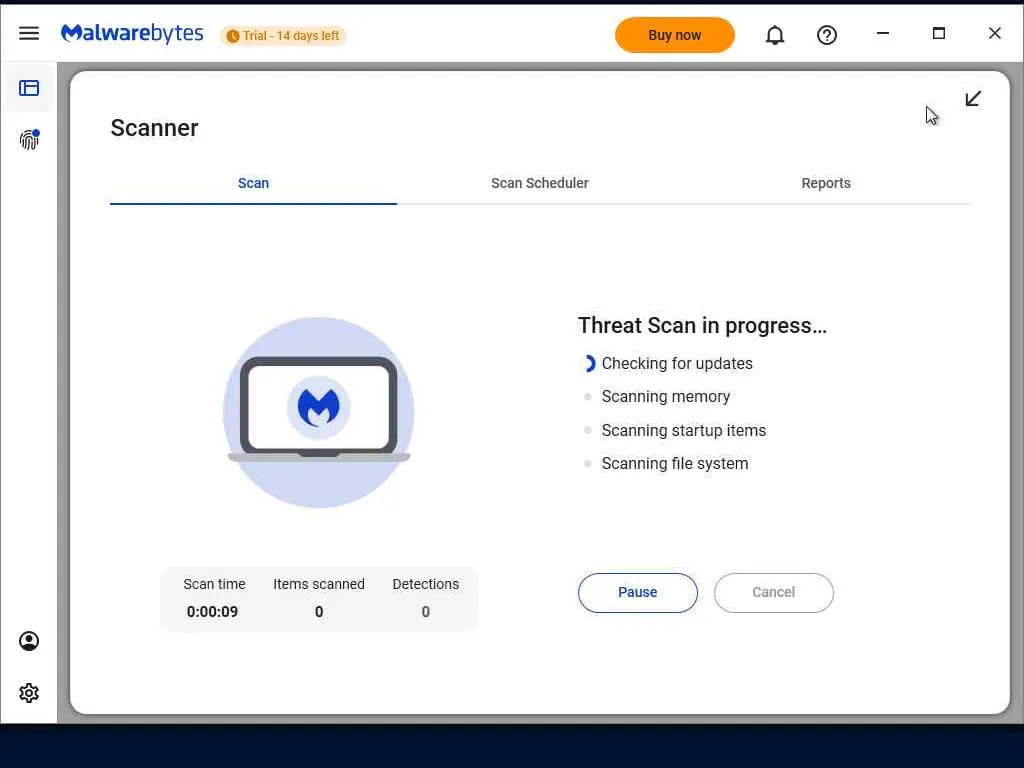Select the dashboard sidebar icon
1024x768 pixels.
pyautogui.click(x=29, y=88)
